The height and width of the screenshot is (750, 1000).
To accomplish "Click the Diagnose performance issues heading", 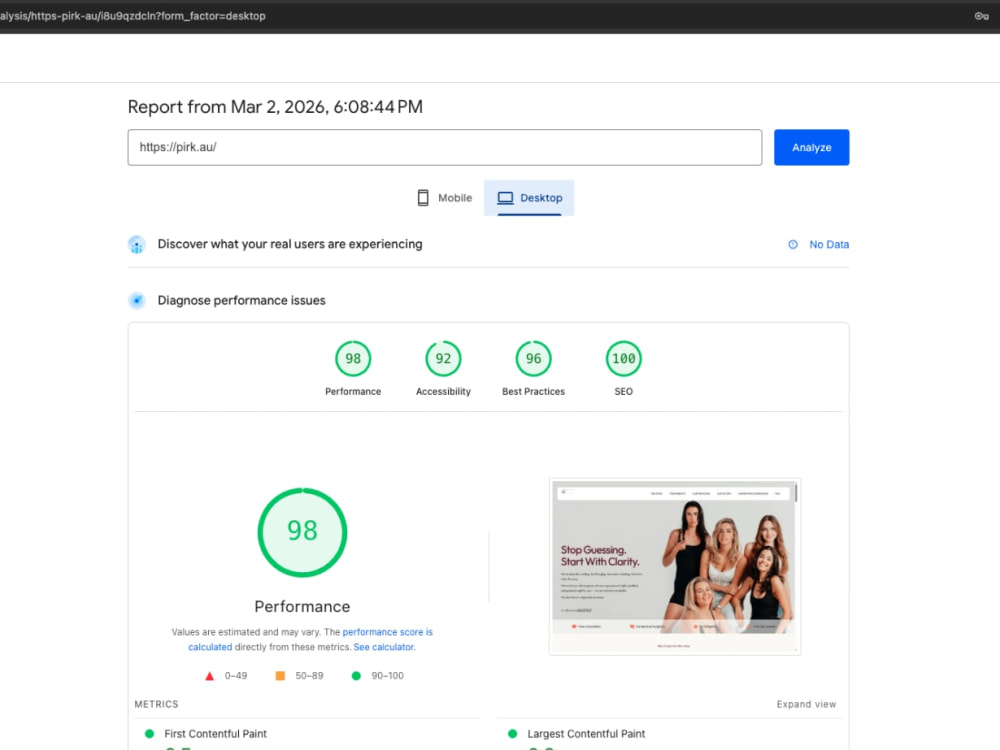I will coord(241,300).
